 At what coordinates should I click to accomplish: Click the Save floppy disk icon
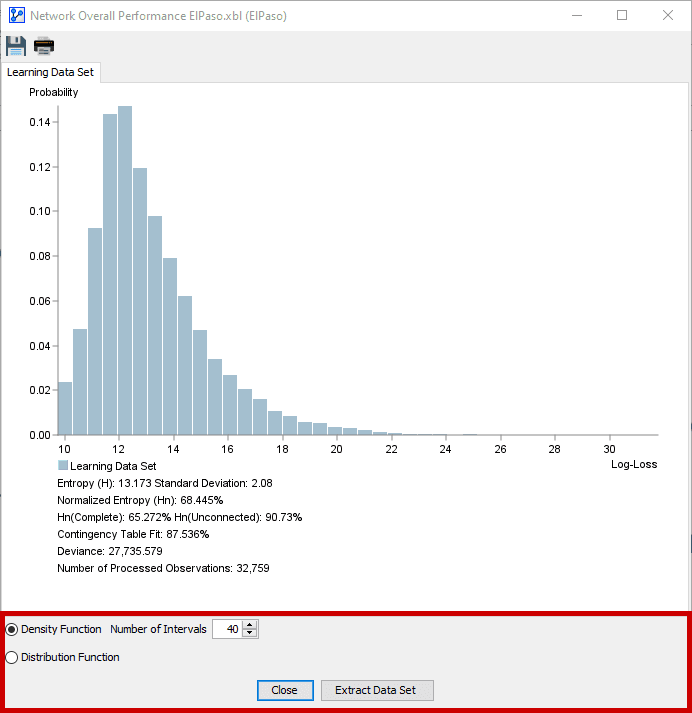pos(16,46)
